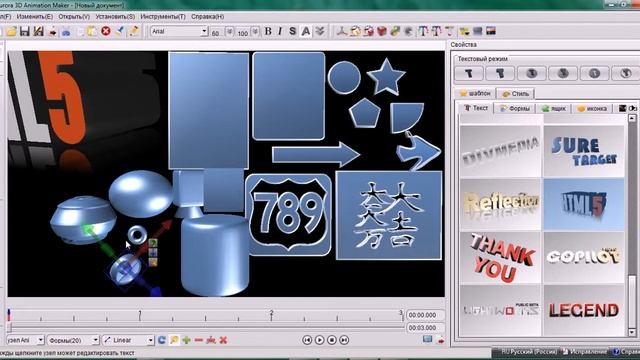
Task: Switch to the Формы templates tab
Action: coord(515,108)
